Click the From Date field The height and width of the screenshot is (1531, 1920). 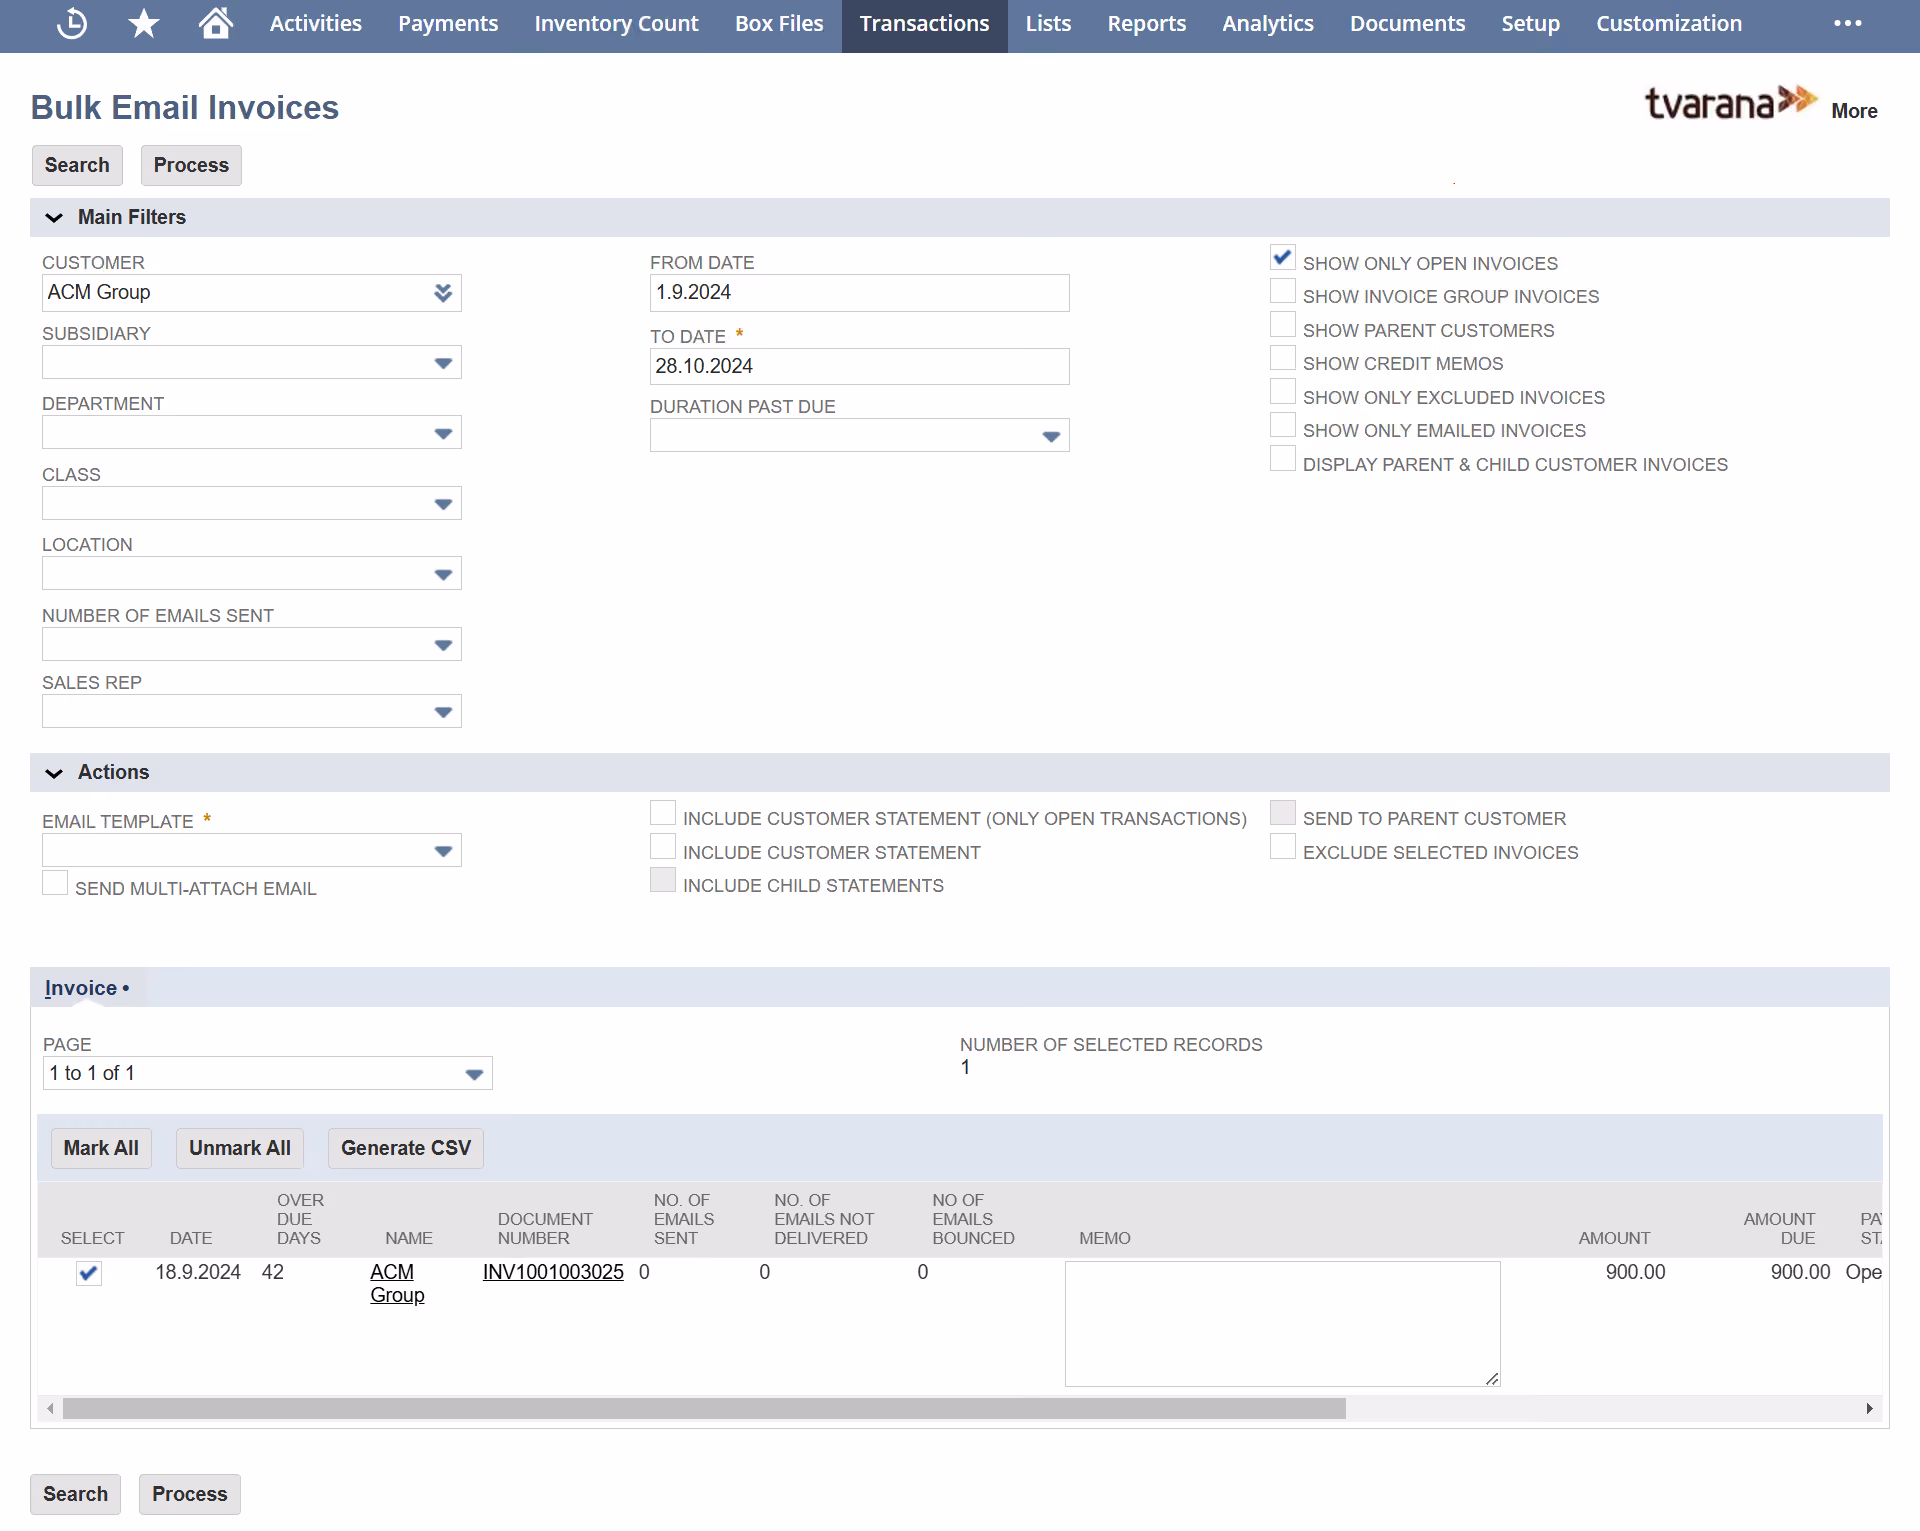[x=859, y=293]
